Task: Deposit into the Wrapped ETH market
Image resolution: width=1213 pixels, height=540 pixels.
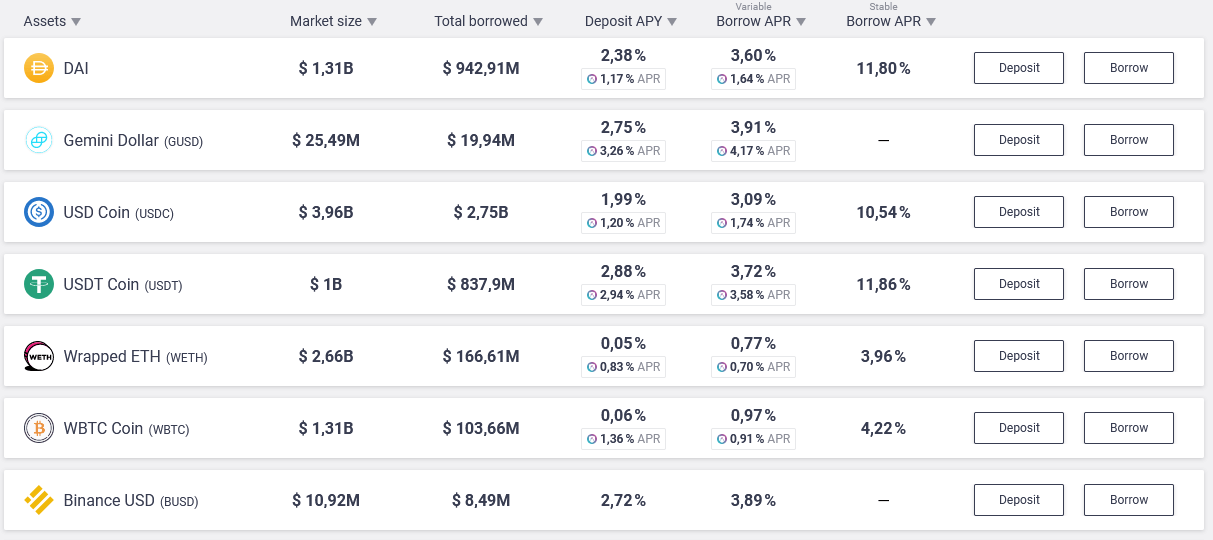Action: (x=1019, y=356)
